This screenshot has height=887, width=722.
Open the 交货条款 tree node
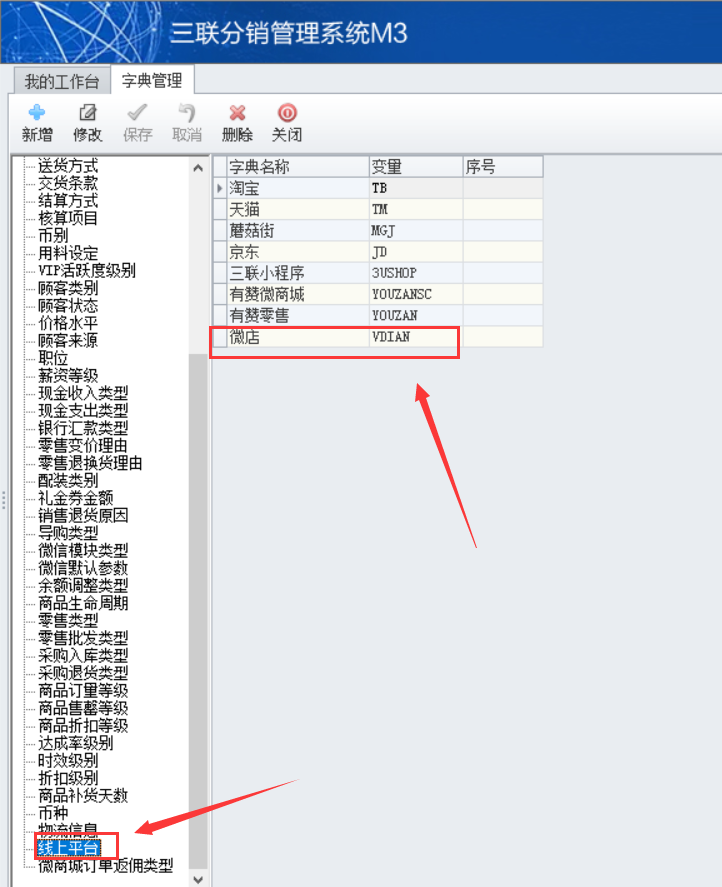[68, 183]
